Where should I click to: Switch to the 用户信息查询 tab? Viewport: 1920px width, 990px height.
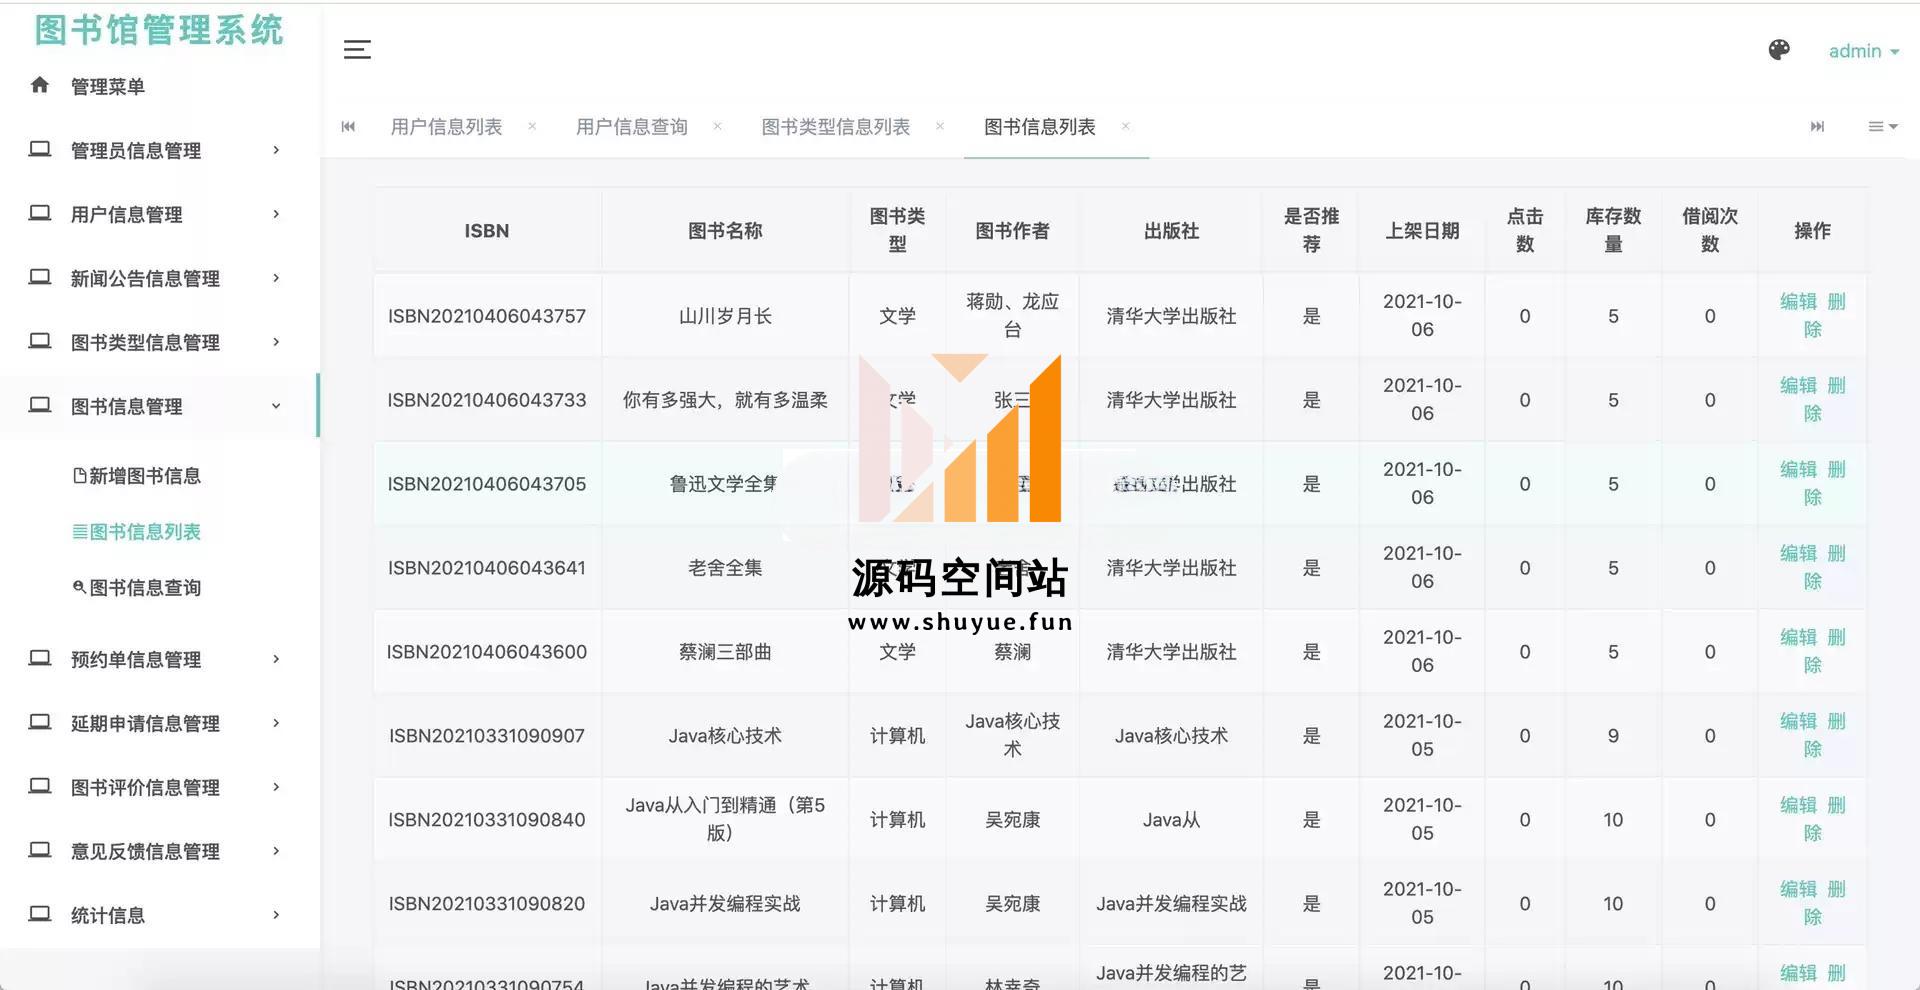(x=632, y=127)
